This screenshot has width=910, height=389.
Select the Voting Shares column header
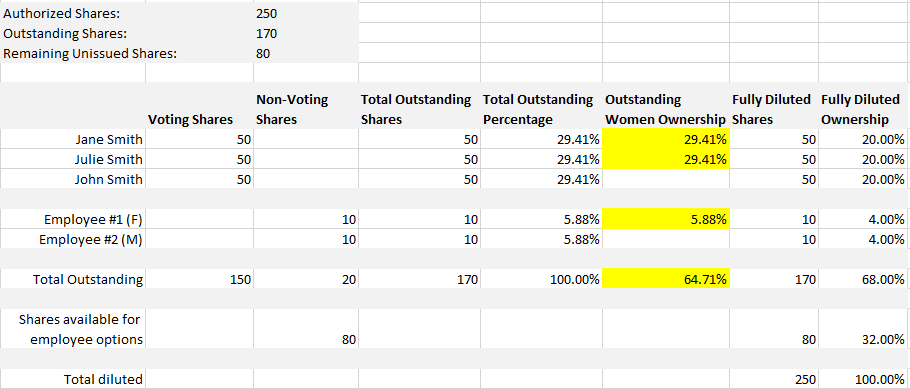coord(199,109)
